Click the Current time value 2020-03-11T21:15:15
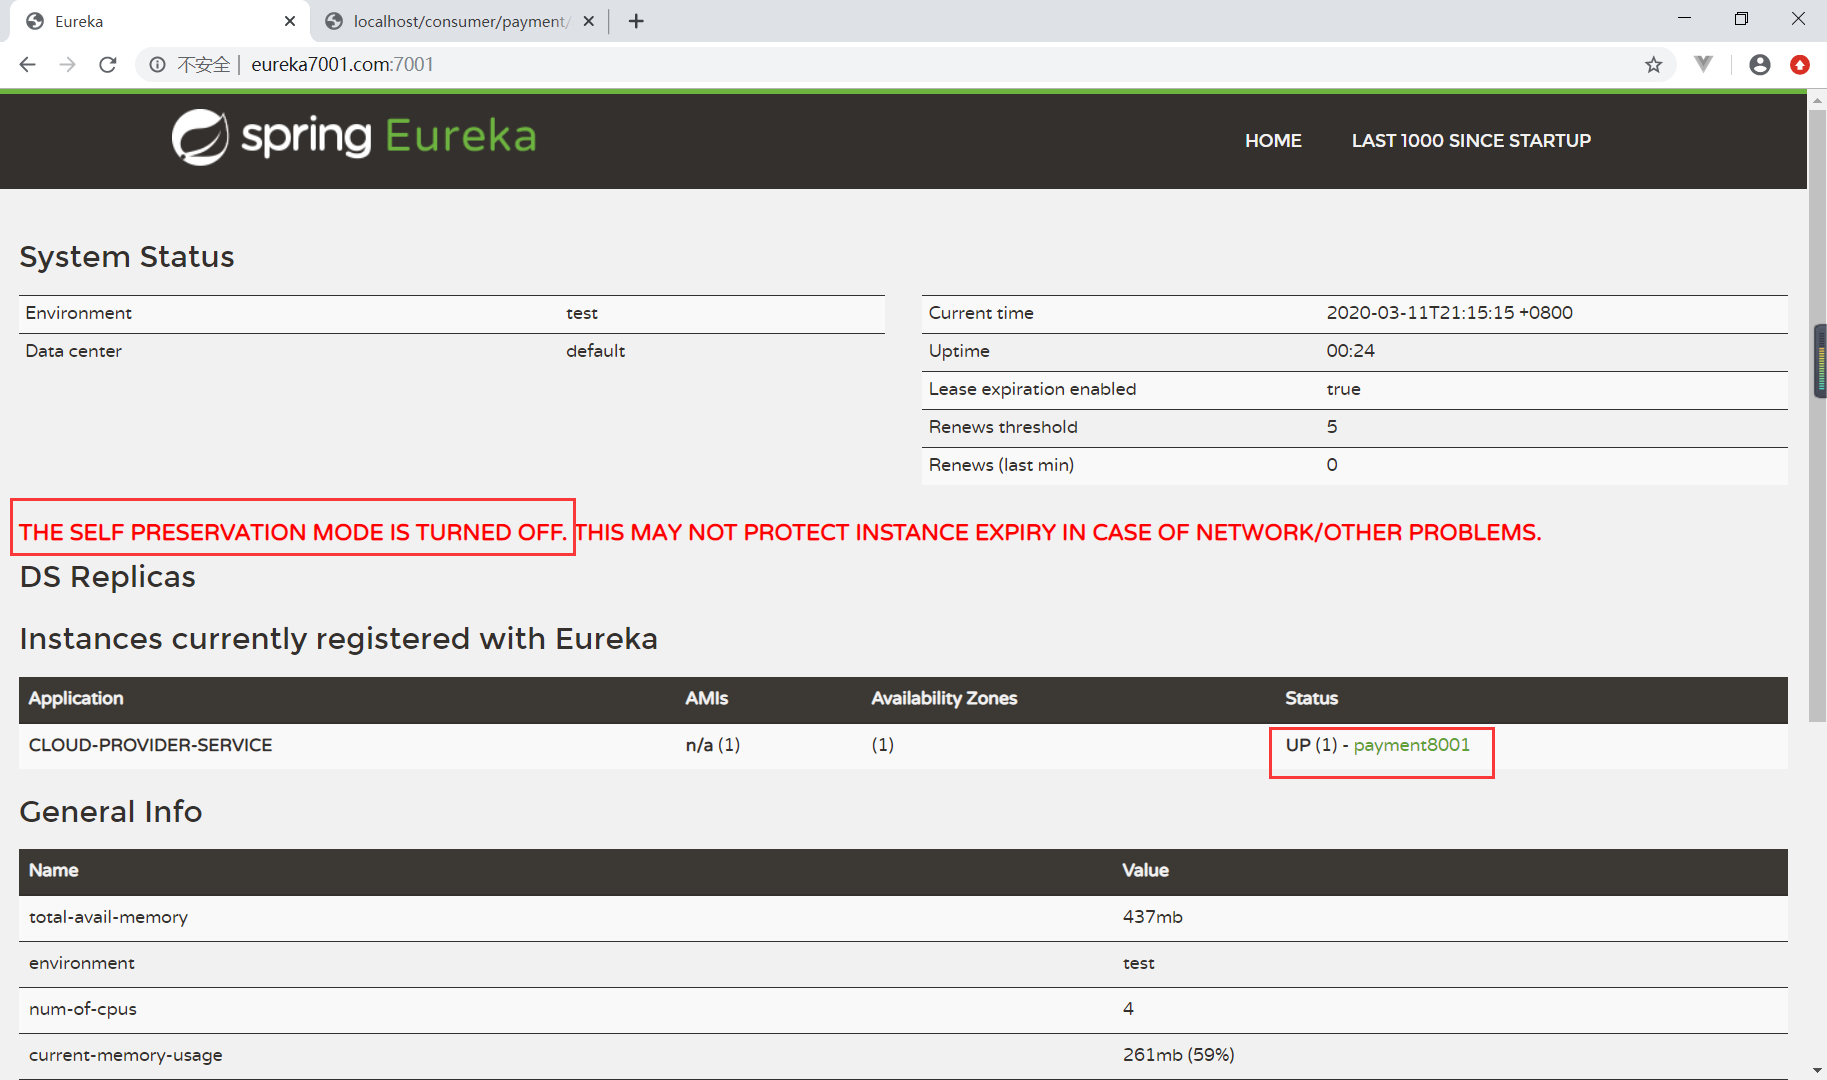 [x=1449, y=313]
